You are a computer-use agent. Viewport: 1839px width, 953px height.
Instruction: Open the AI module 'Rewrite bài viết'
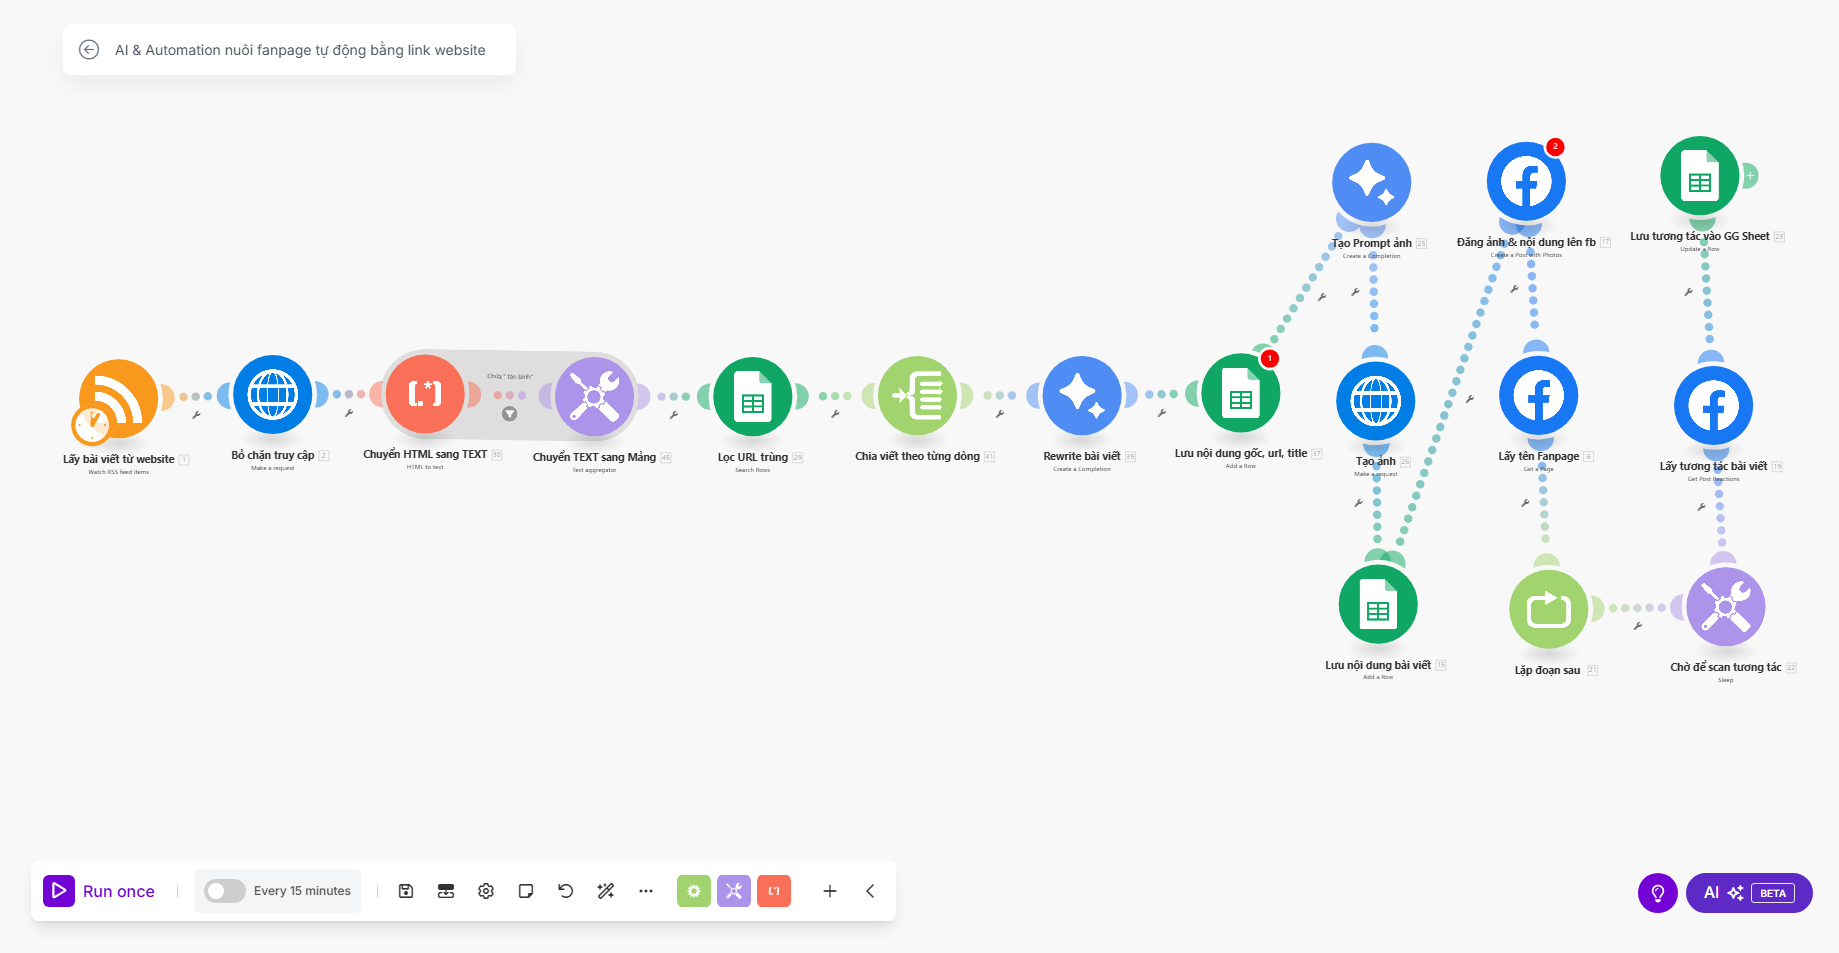[x=1082, y=395]
